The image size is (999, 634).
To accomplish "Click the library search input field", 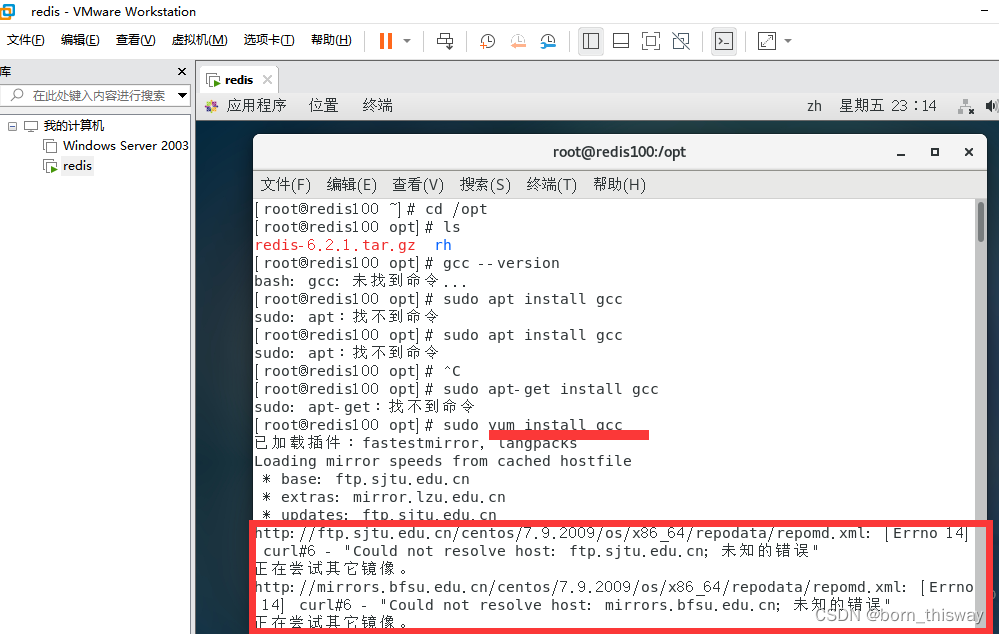I will tap(96, 96).
